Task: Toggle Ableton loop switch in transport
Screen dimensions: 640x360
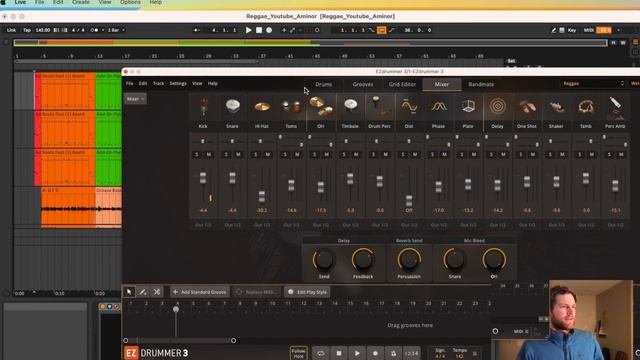Action: click(381, 30)
